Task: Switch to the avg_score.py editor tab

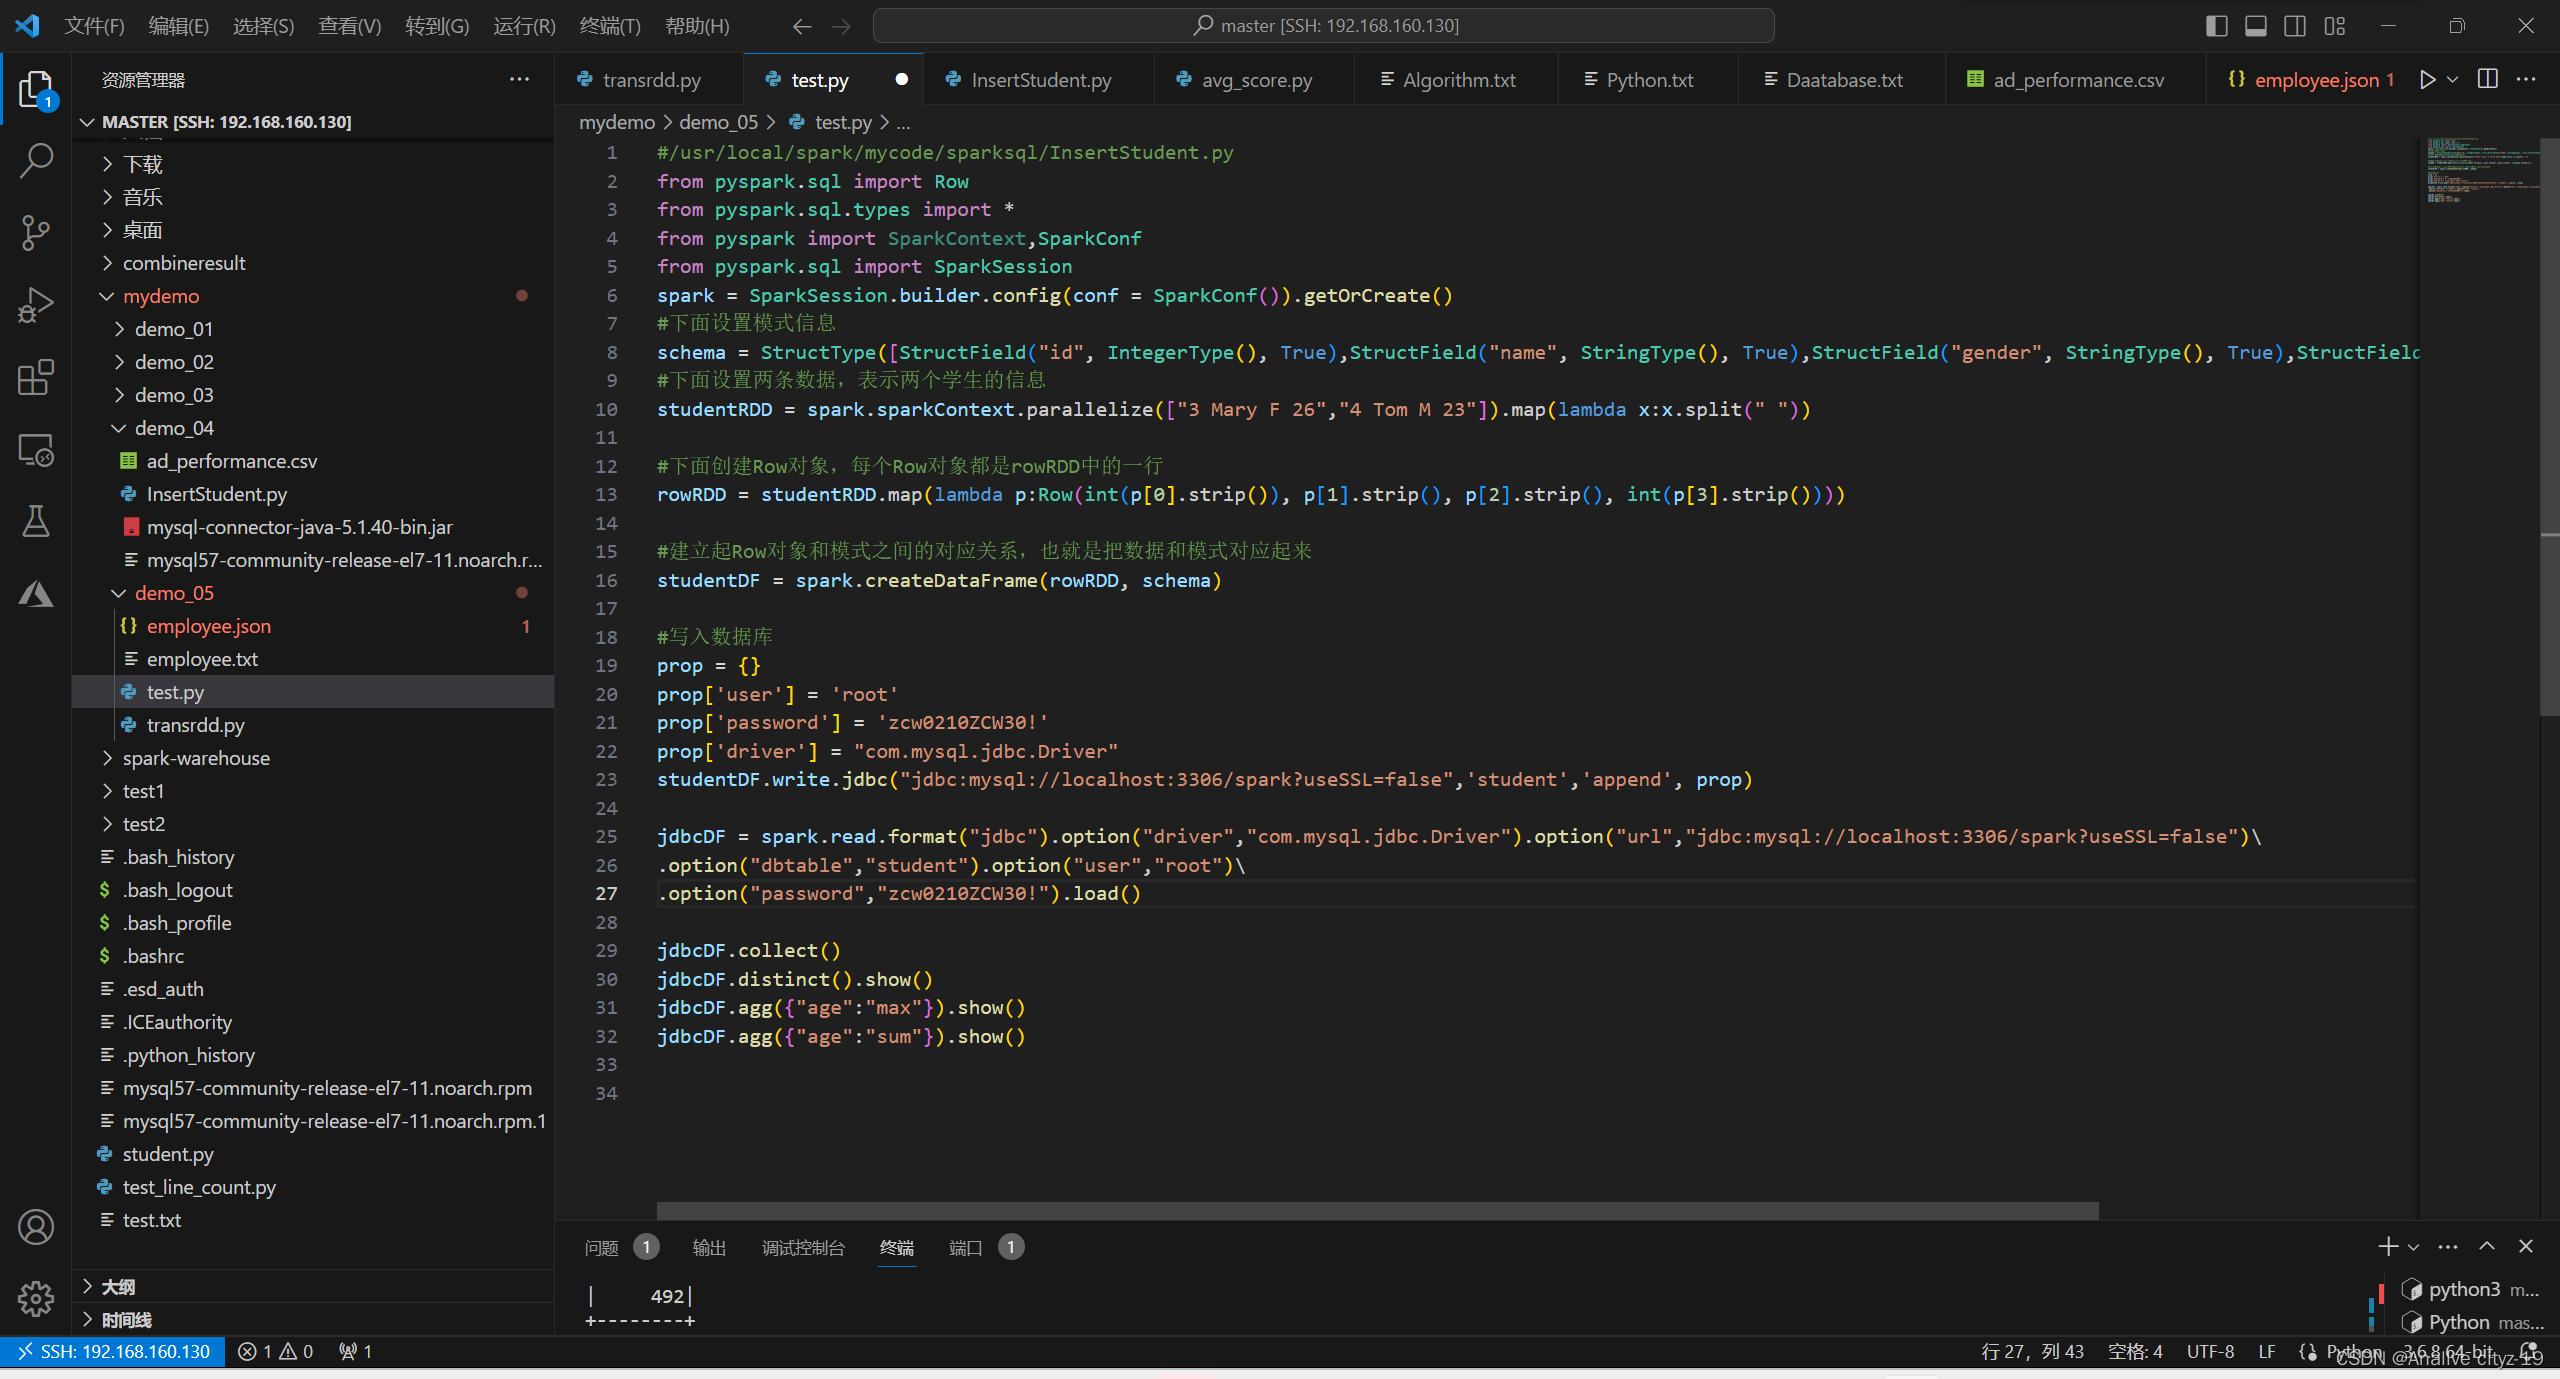Action: [x=1255, y=80]
